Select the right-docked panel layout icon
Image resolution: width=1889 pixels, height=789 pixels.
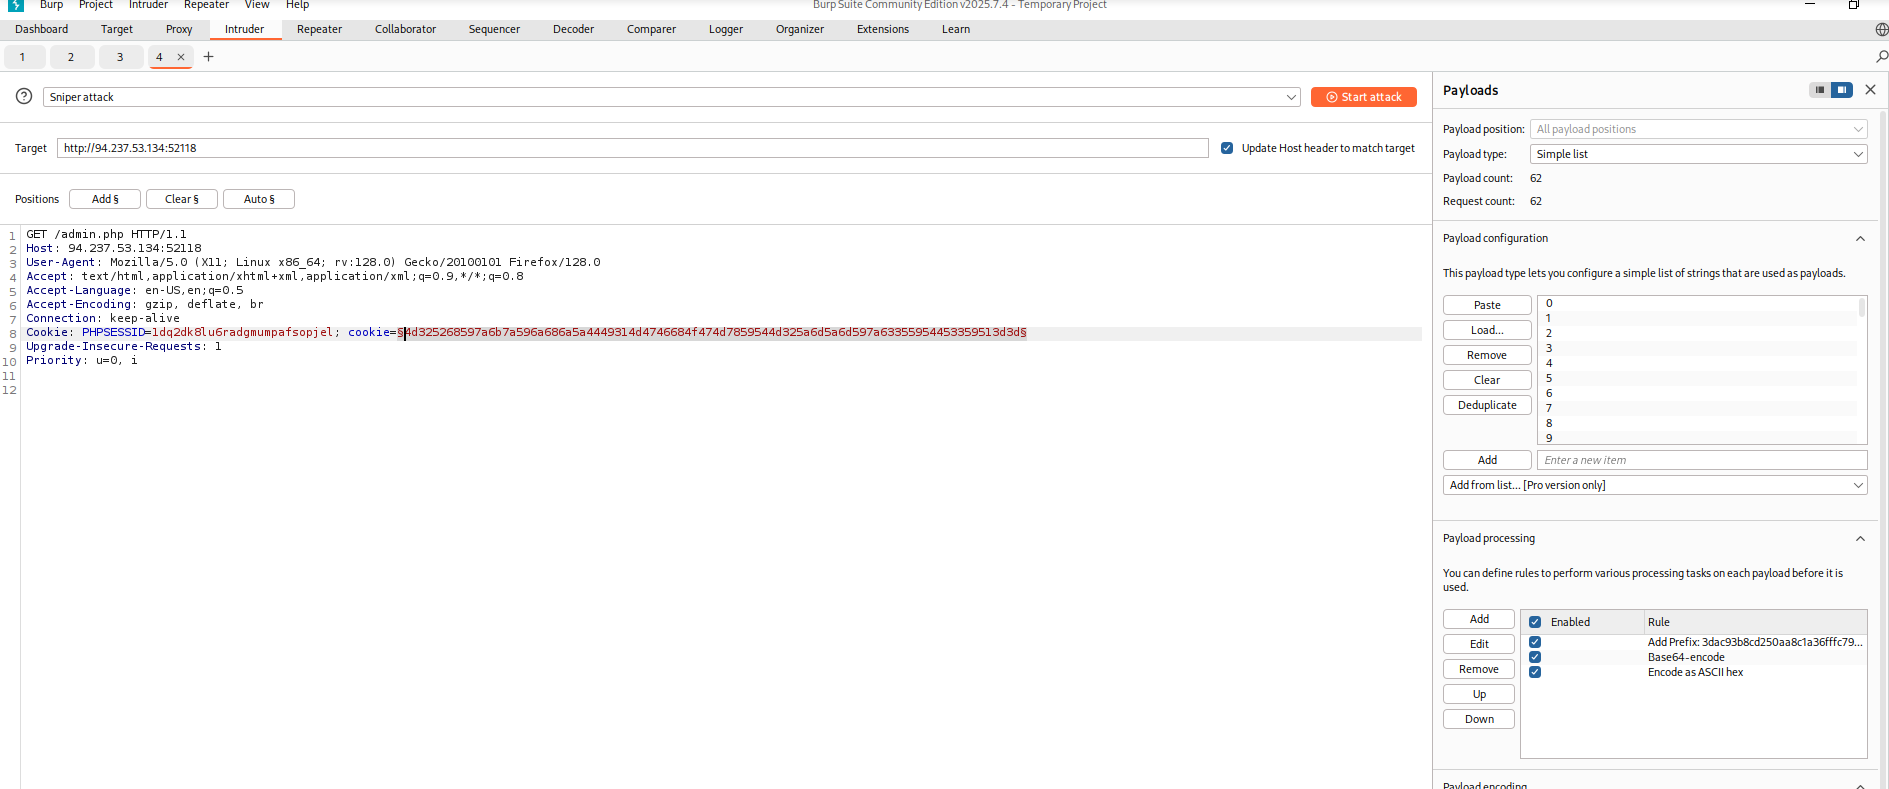pyautogui.click(x=1841, y=90)
